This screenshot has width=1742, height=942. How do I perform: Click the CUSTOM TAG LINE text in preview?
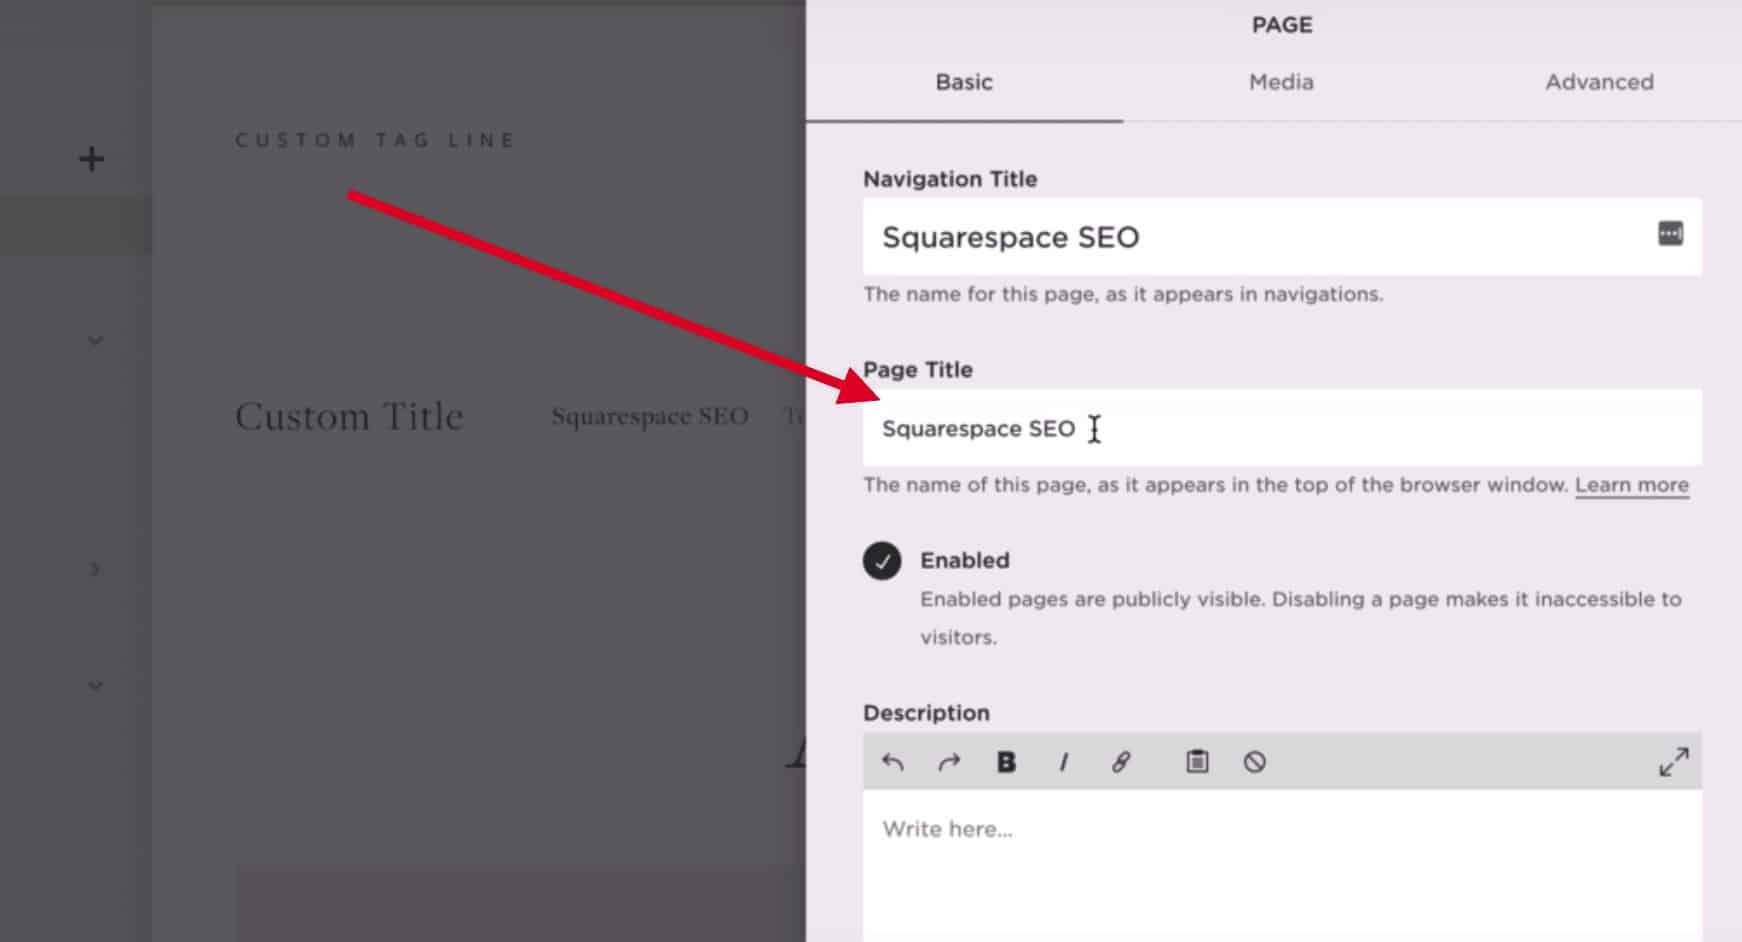point(375,140)
